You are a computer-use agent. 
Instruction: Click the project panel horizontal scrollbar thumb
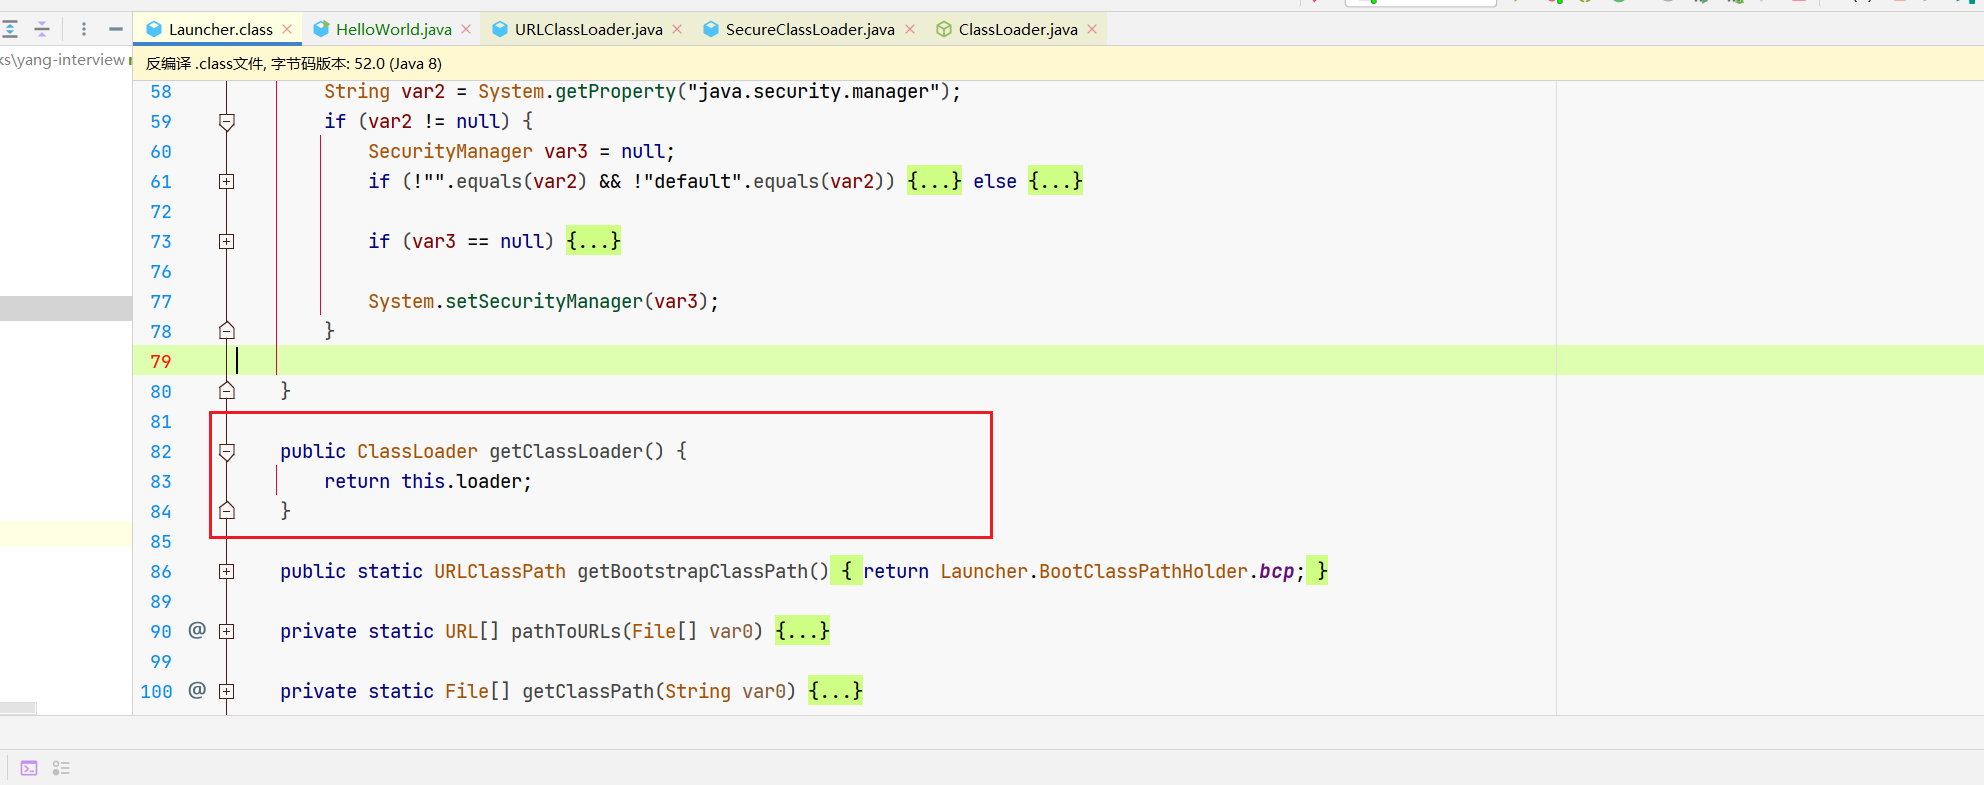[x=18, y=708]
